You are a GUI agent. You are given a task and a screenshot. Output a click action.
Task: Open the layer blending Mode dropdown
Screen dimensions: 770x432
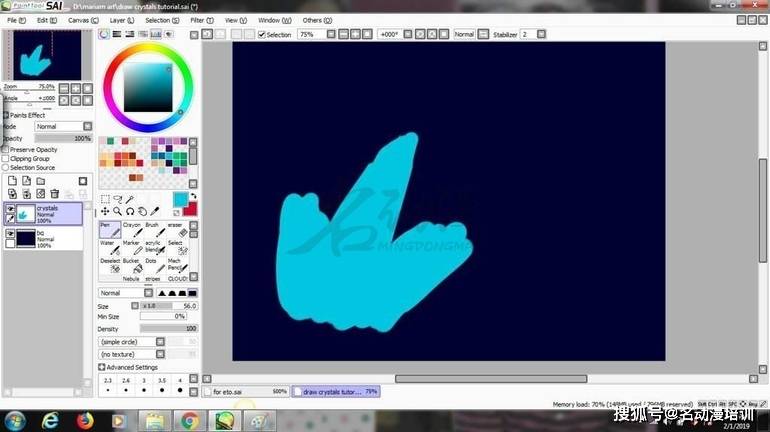pos(87,127)
